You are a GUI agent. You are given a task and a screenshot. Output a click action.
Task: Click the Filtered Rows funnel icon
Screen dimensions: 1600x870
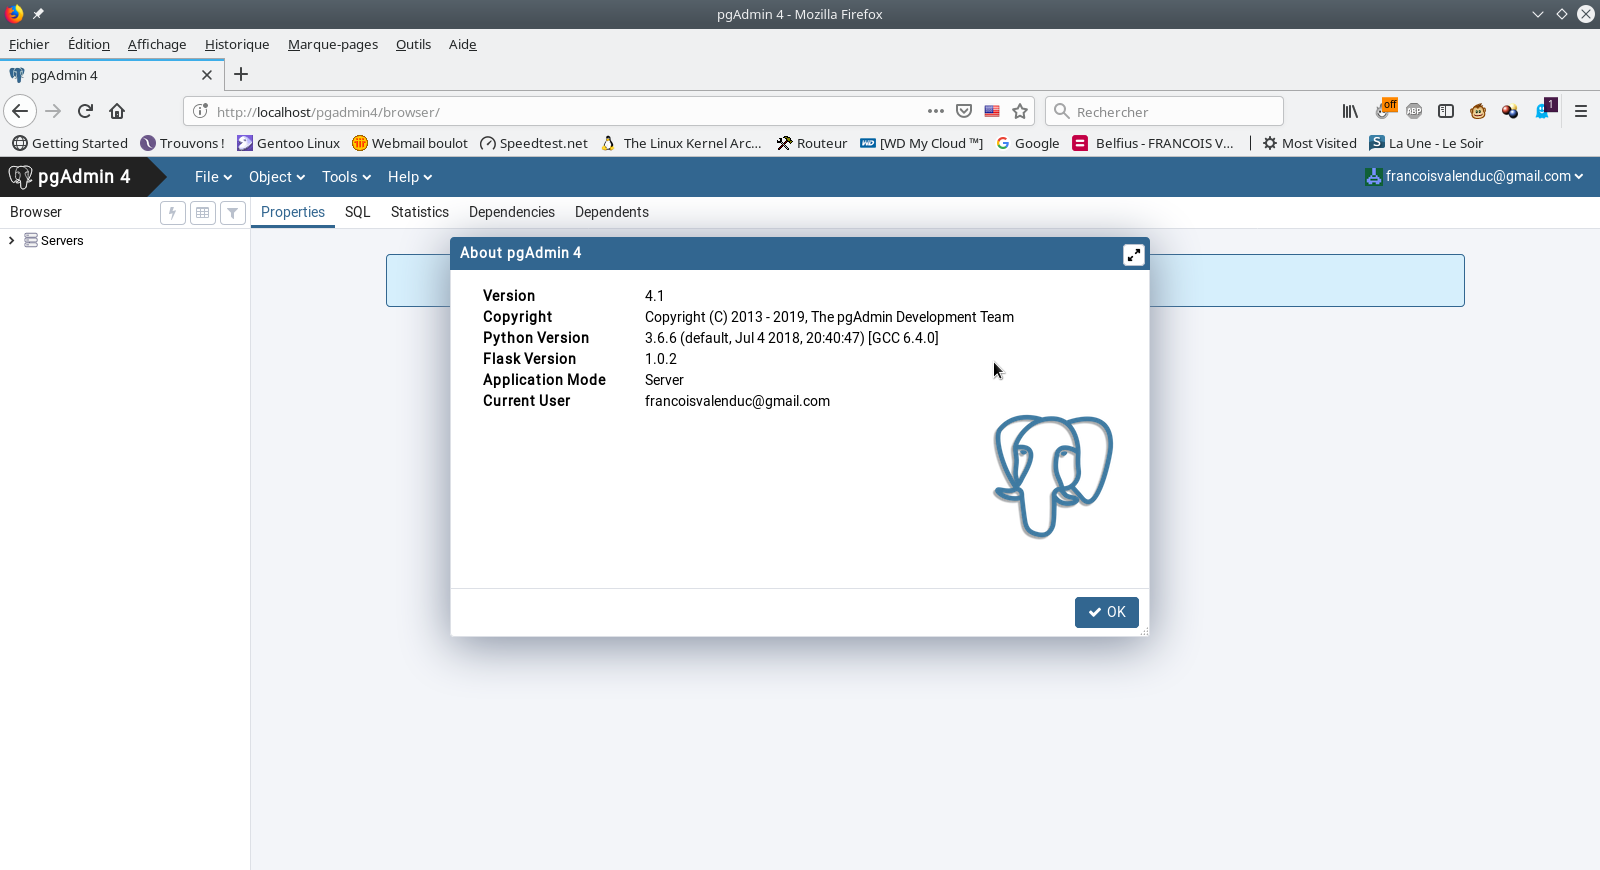point(233,213)
